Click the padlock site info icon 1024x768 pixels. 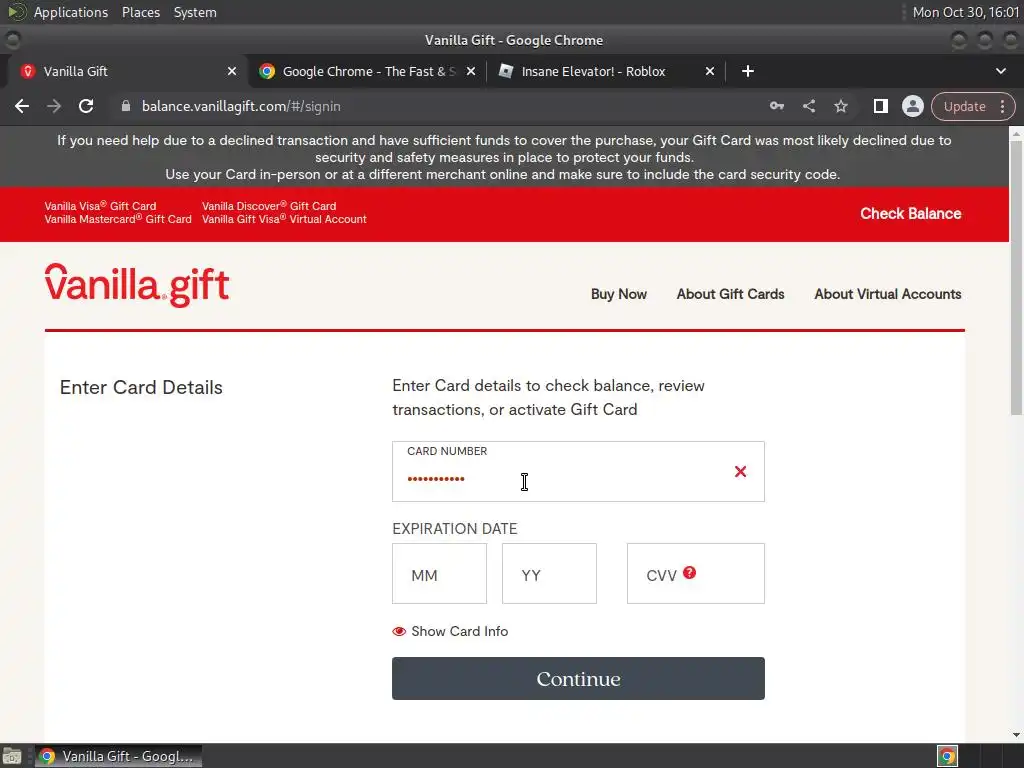pyautogui.click(x=126, y=106)
